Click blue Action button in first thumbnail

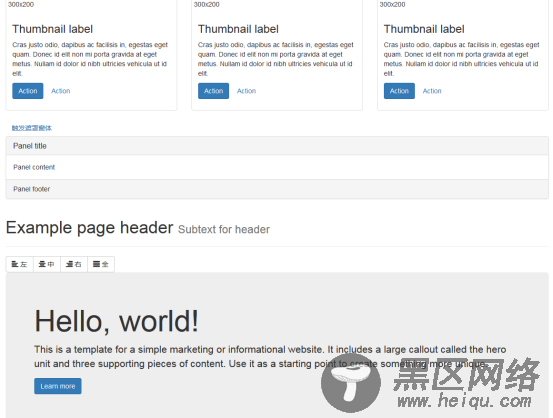point(28,91)
